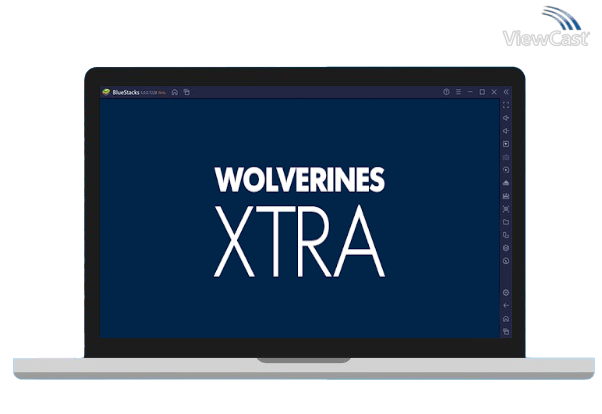Go to Android home from the sidebar bottom
Screen dimensions: 602x414
(x=506, y=319)
